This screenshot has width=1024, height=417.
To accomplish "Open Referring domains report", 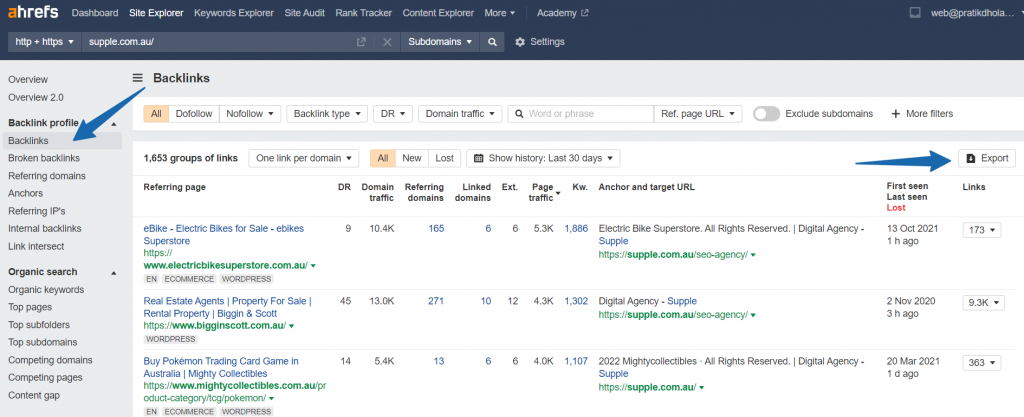I will pyautogui.click(x=47, y=176).
